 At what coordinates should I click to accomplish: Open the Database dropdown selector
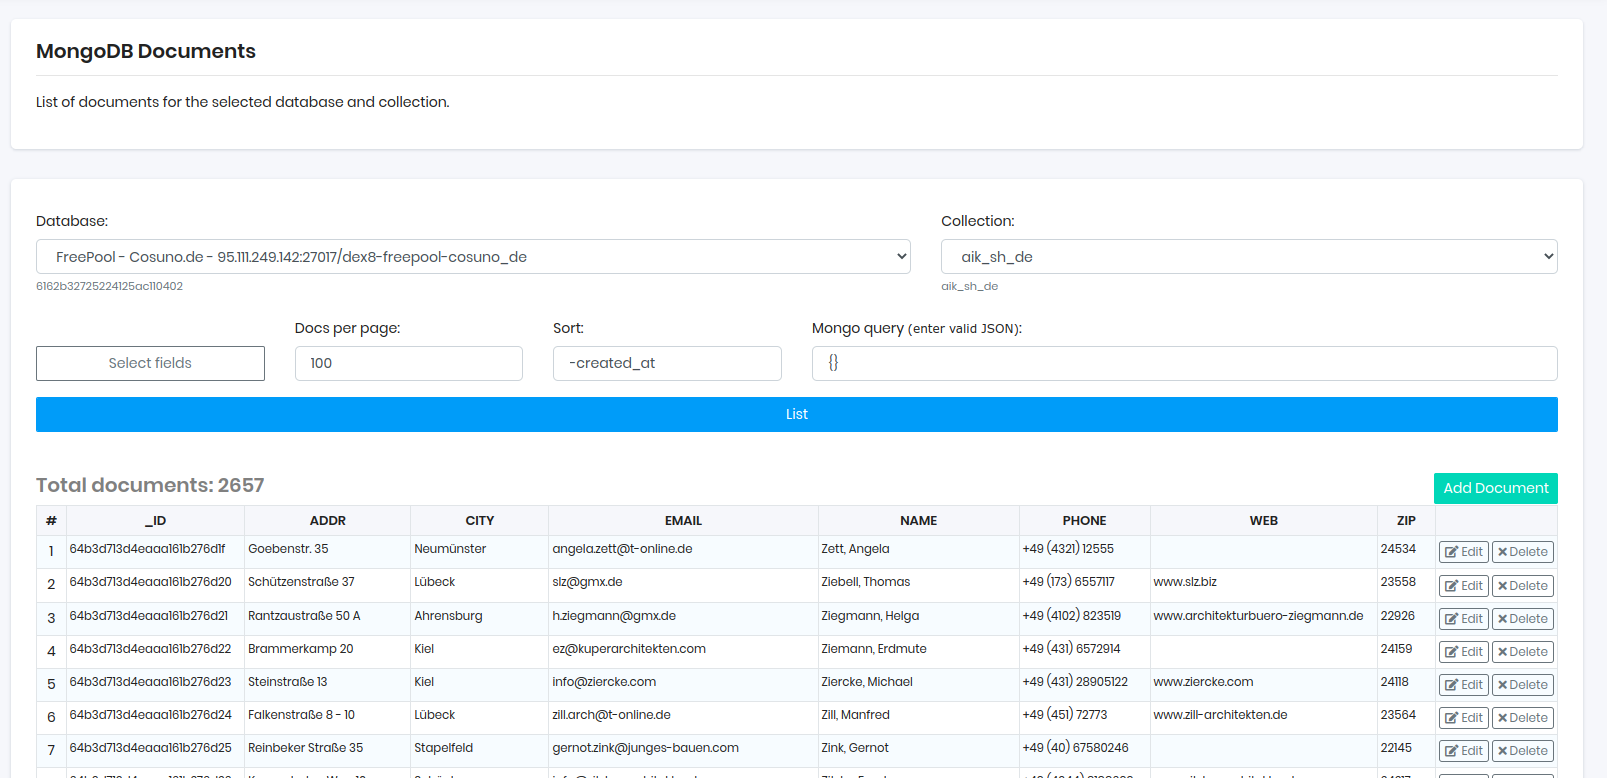[473, 257]
